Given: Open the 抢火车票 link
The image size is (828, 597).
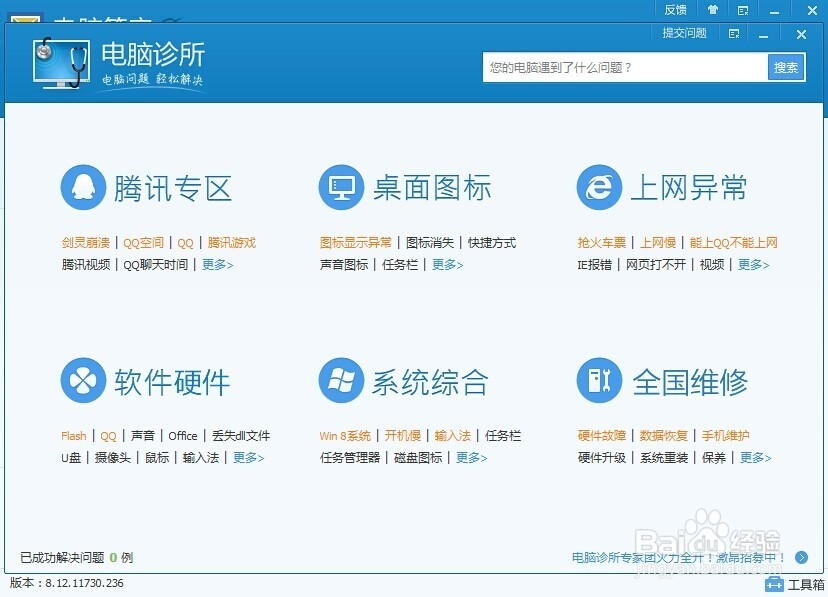Looking at the screenshot, I should point(601,243).
